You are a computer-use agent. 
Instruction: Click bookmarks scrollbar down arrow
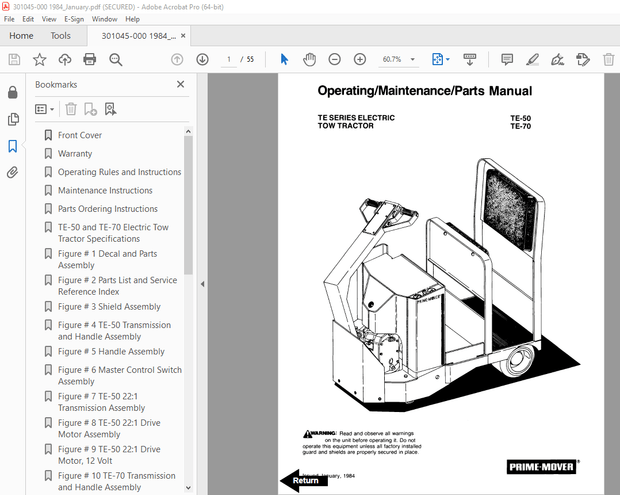188,488
